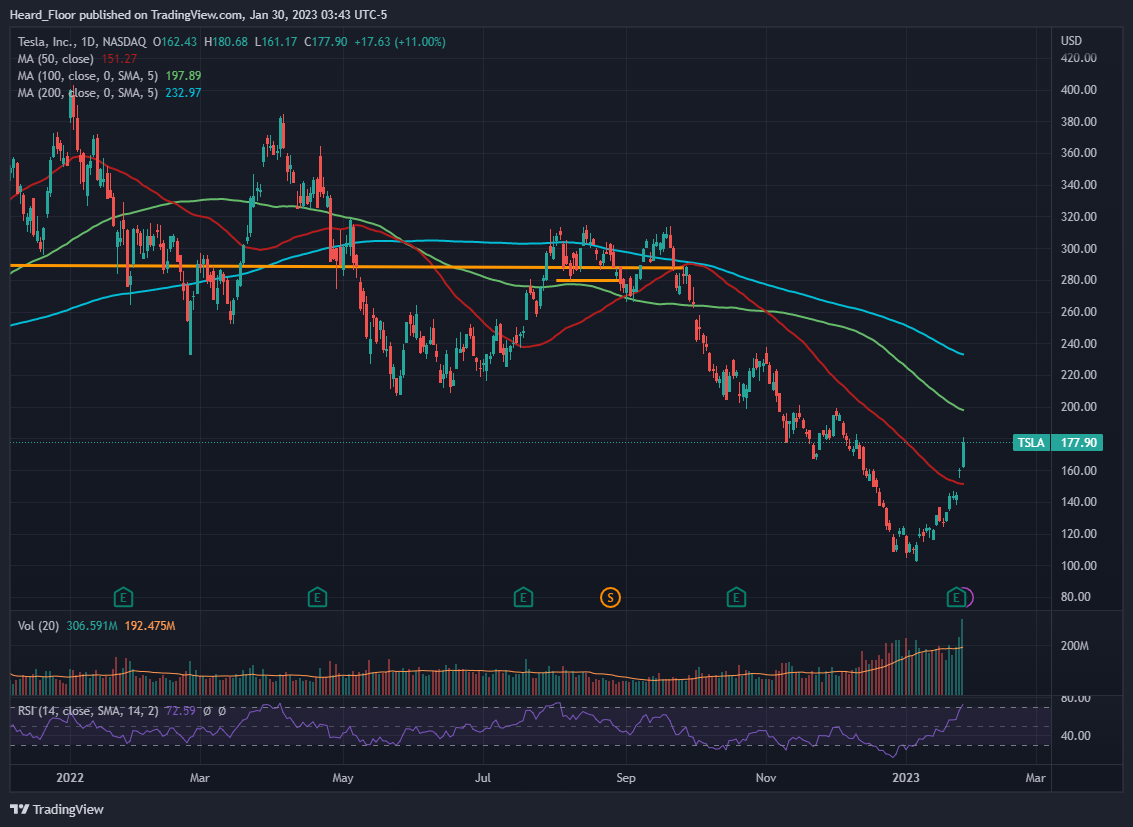Click the low price L161.17
Viewport: 1133px width, 827px height.
coord(276,42)
